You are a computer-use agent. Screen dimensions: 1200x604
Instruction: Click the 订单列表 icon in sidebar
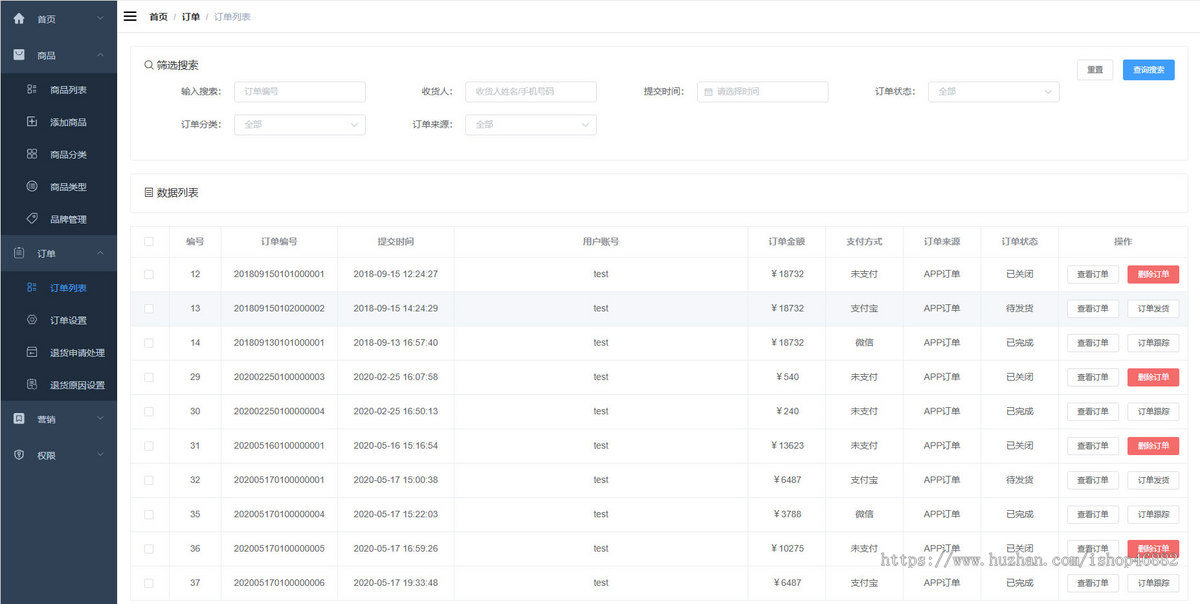click(32, 287)
